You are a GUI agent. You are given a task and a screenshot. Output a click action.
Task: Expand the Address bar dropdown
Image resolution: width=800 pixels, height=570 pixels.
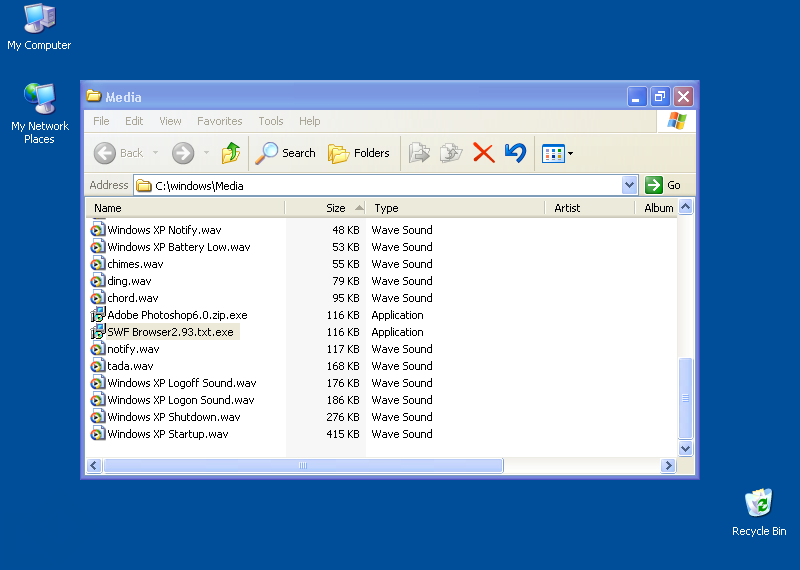[630, 185]
